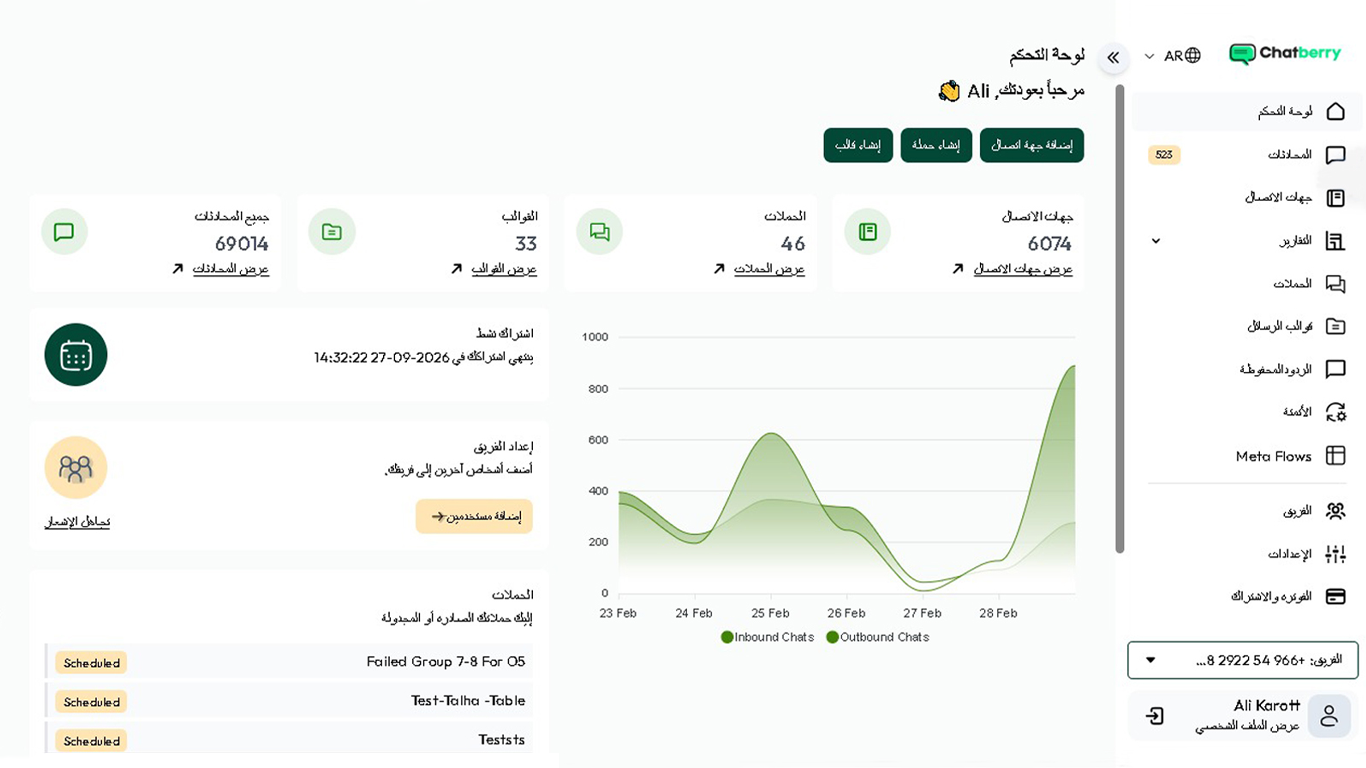The height and width of the screenshot is (768, 1366).
Task: Click the add contact button
Action: [x=1031, y=145]
